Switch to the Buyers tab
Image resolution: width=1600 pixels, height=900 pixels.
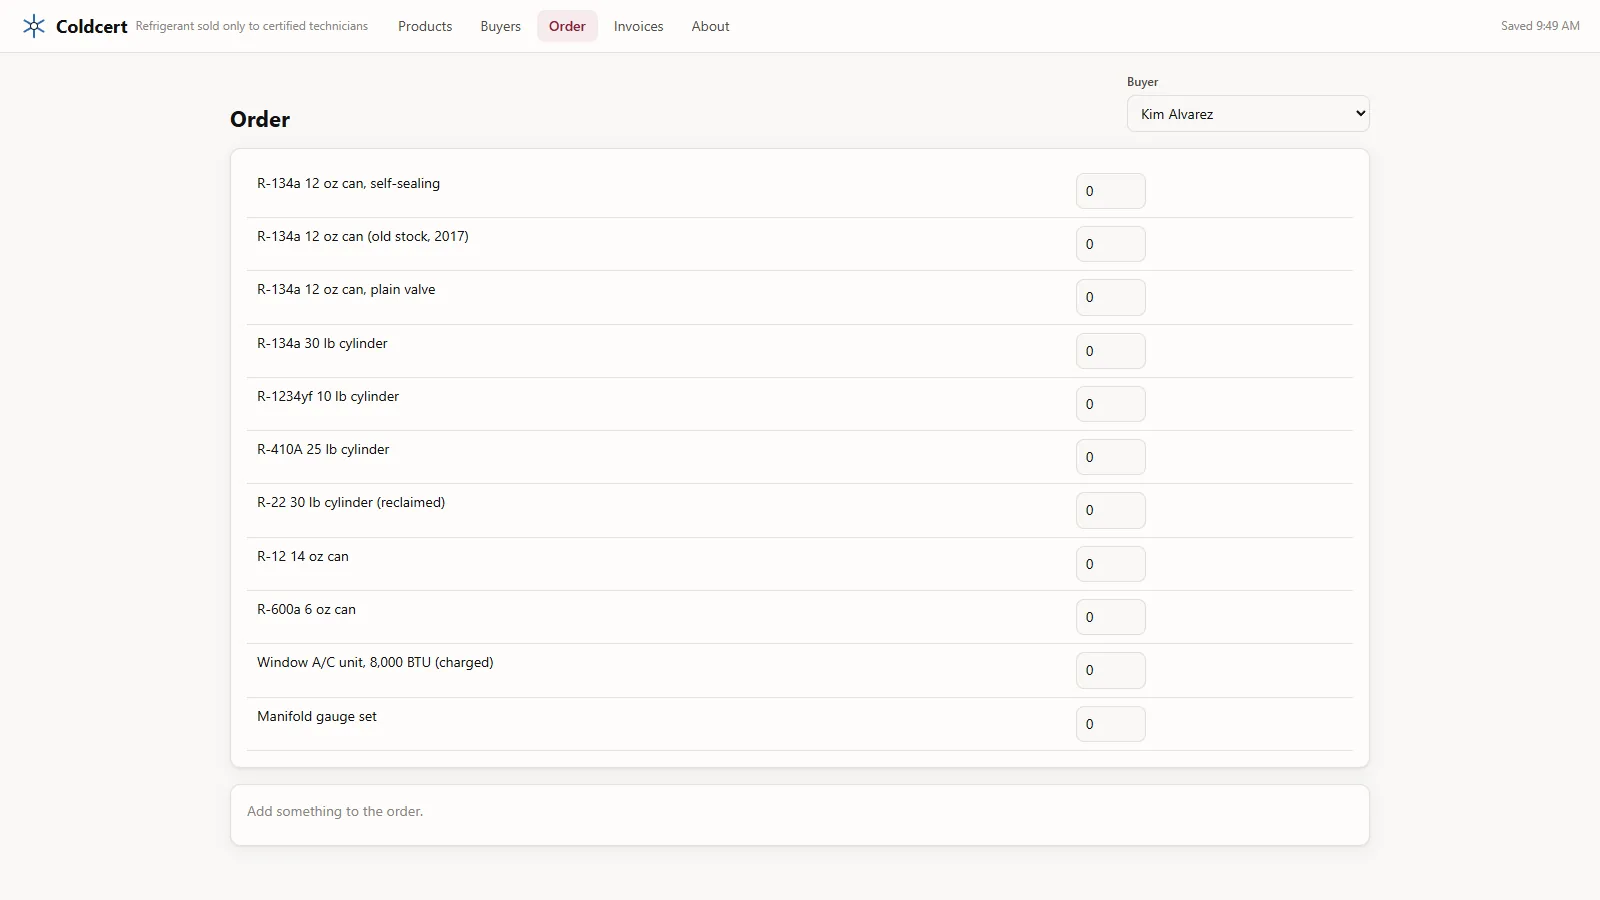(x=500, y=26)
